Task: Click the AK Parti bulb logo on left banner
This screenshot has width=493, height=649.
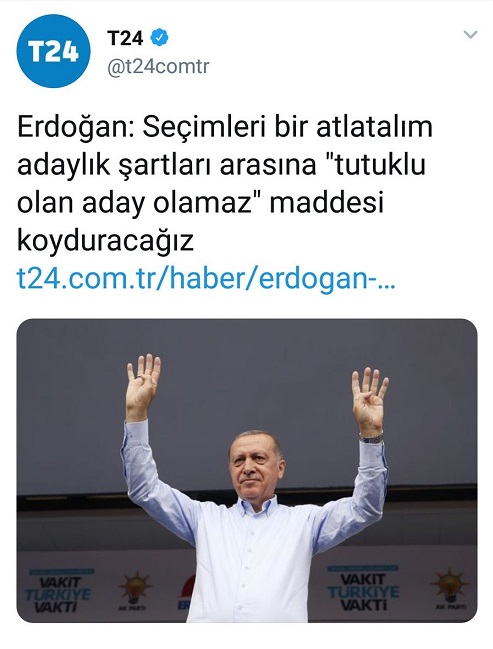Action: coord(135,589)
